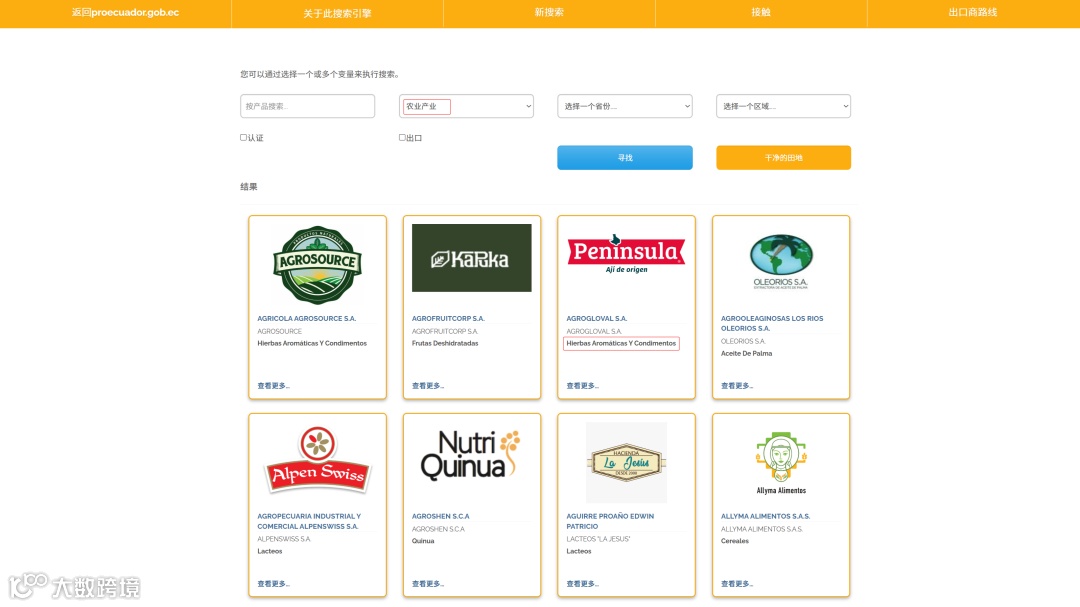Click 查看更多 on the Agrogloval card
The height and width of the screenshot is (607, 1080).
(x=582, y=386)
